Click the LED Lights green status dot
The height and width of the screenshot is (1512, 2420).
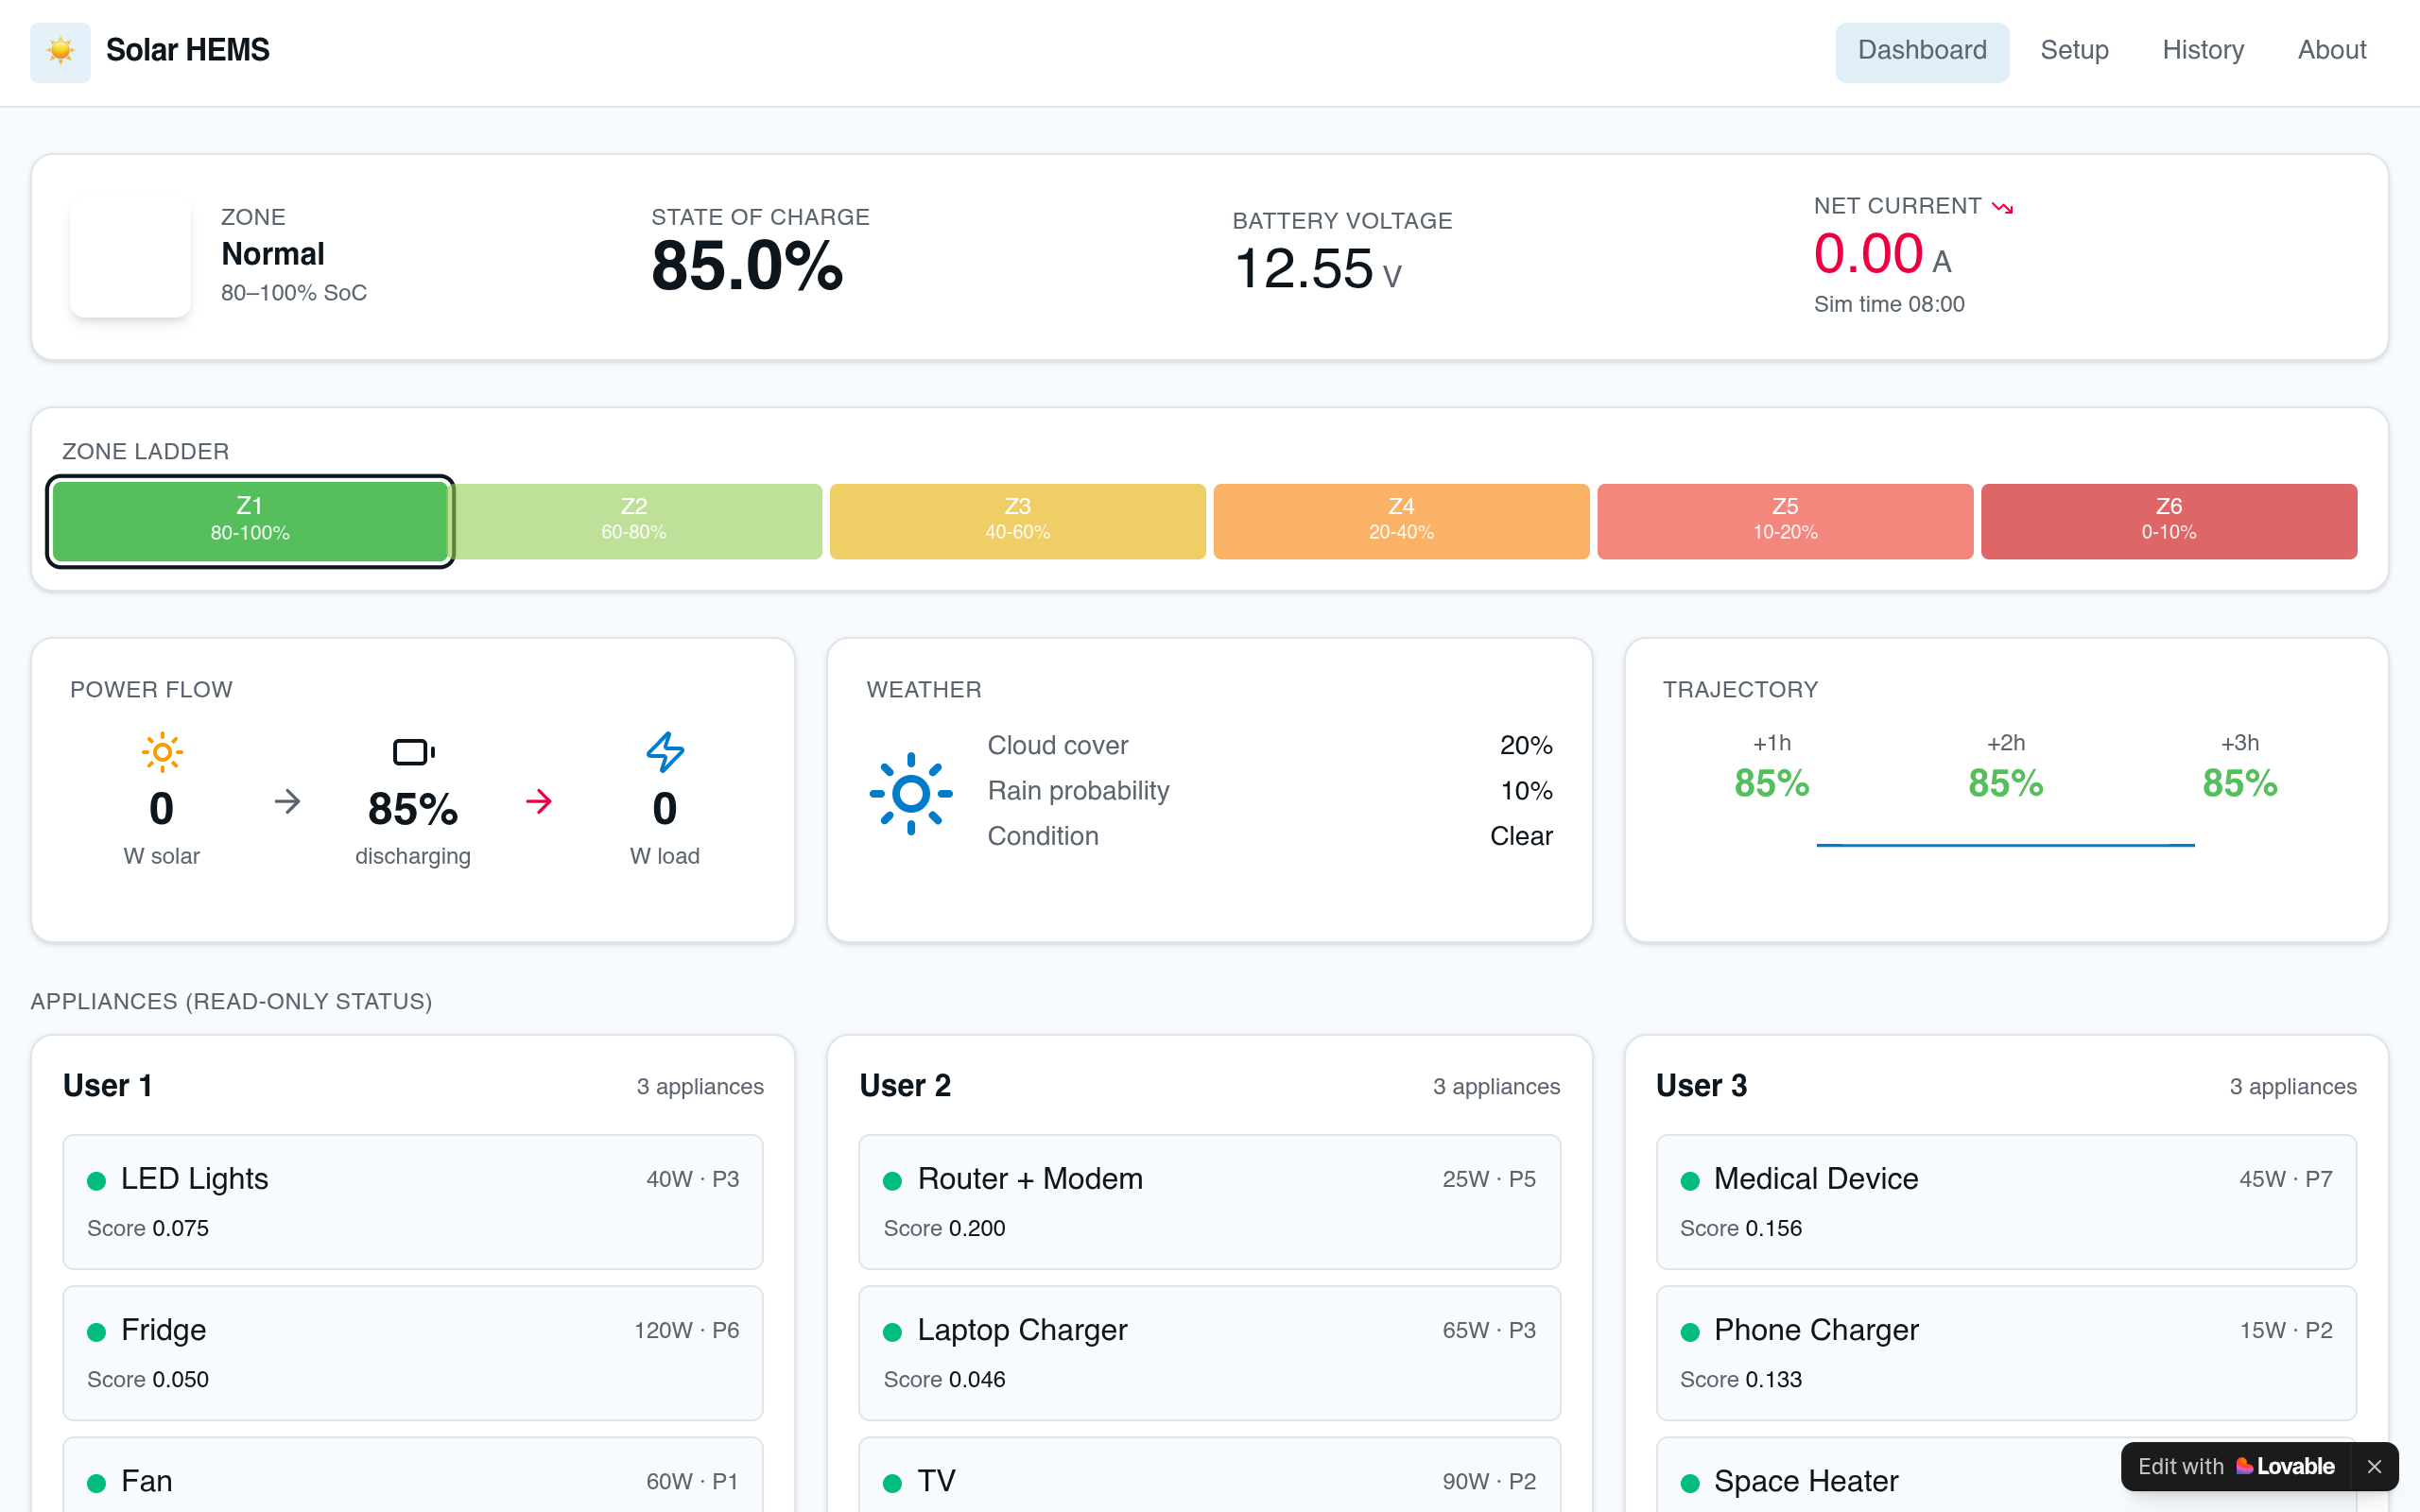pyautogui.click(x=97, y=1181)
